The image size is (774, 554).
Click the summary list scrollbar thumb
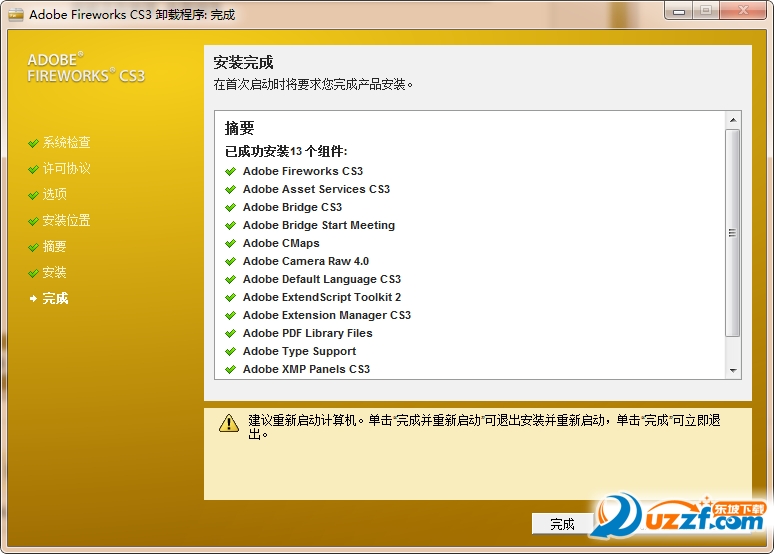point(733,233)
